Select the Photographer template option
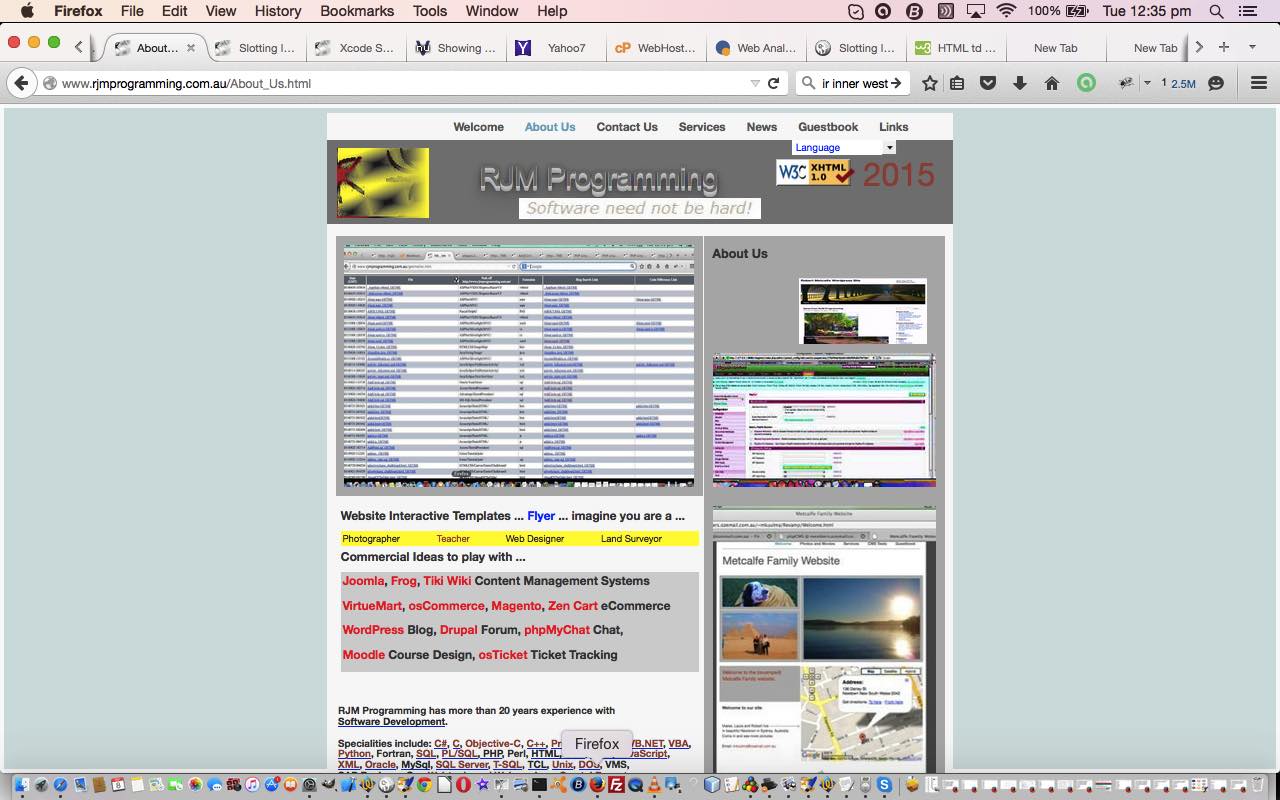Screen dimensions: 1280x800 (371, 539)
